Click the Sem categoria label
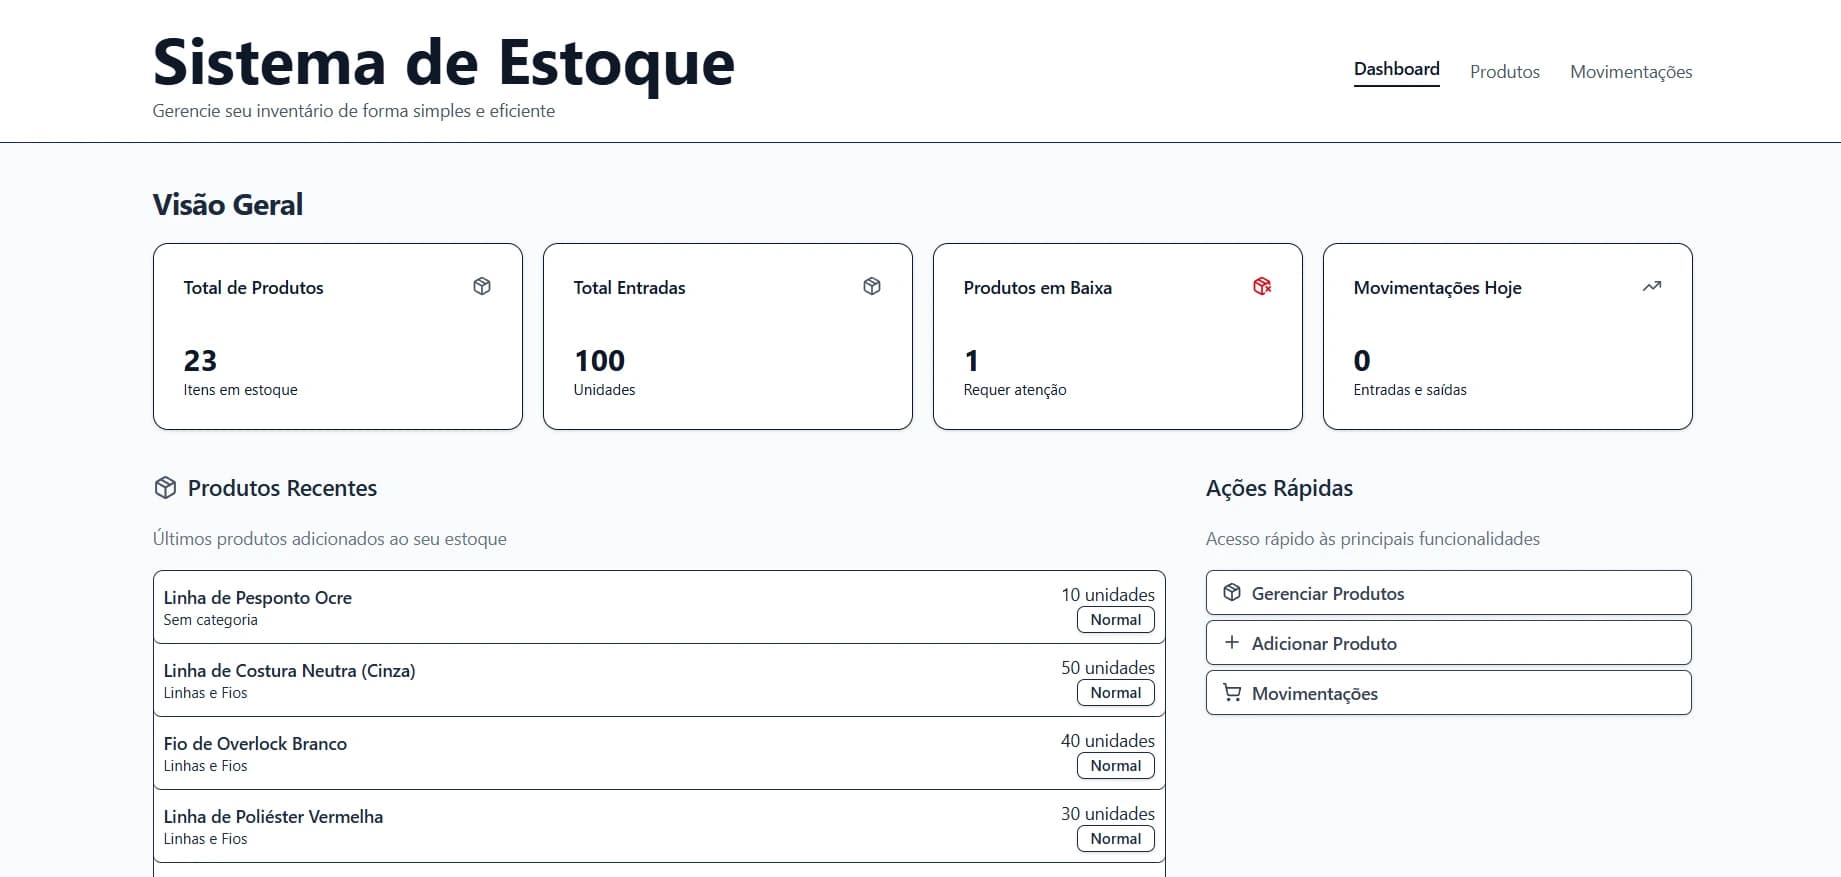Image resolution: width=1841 pixels, height=877 pixels. point(210,620)
